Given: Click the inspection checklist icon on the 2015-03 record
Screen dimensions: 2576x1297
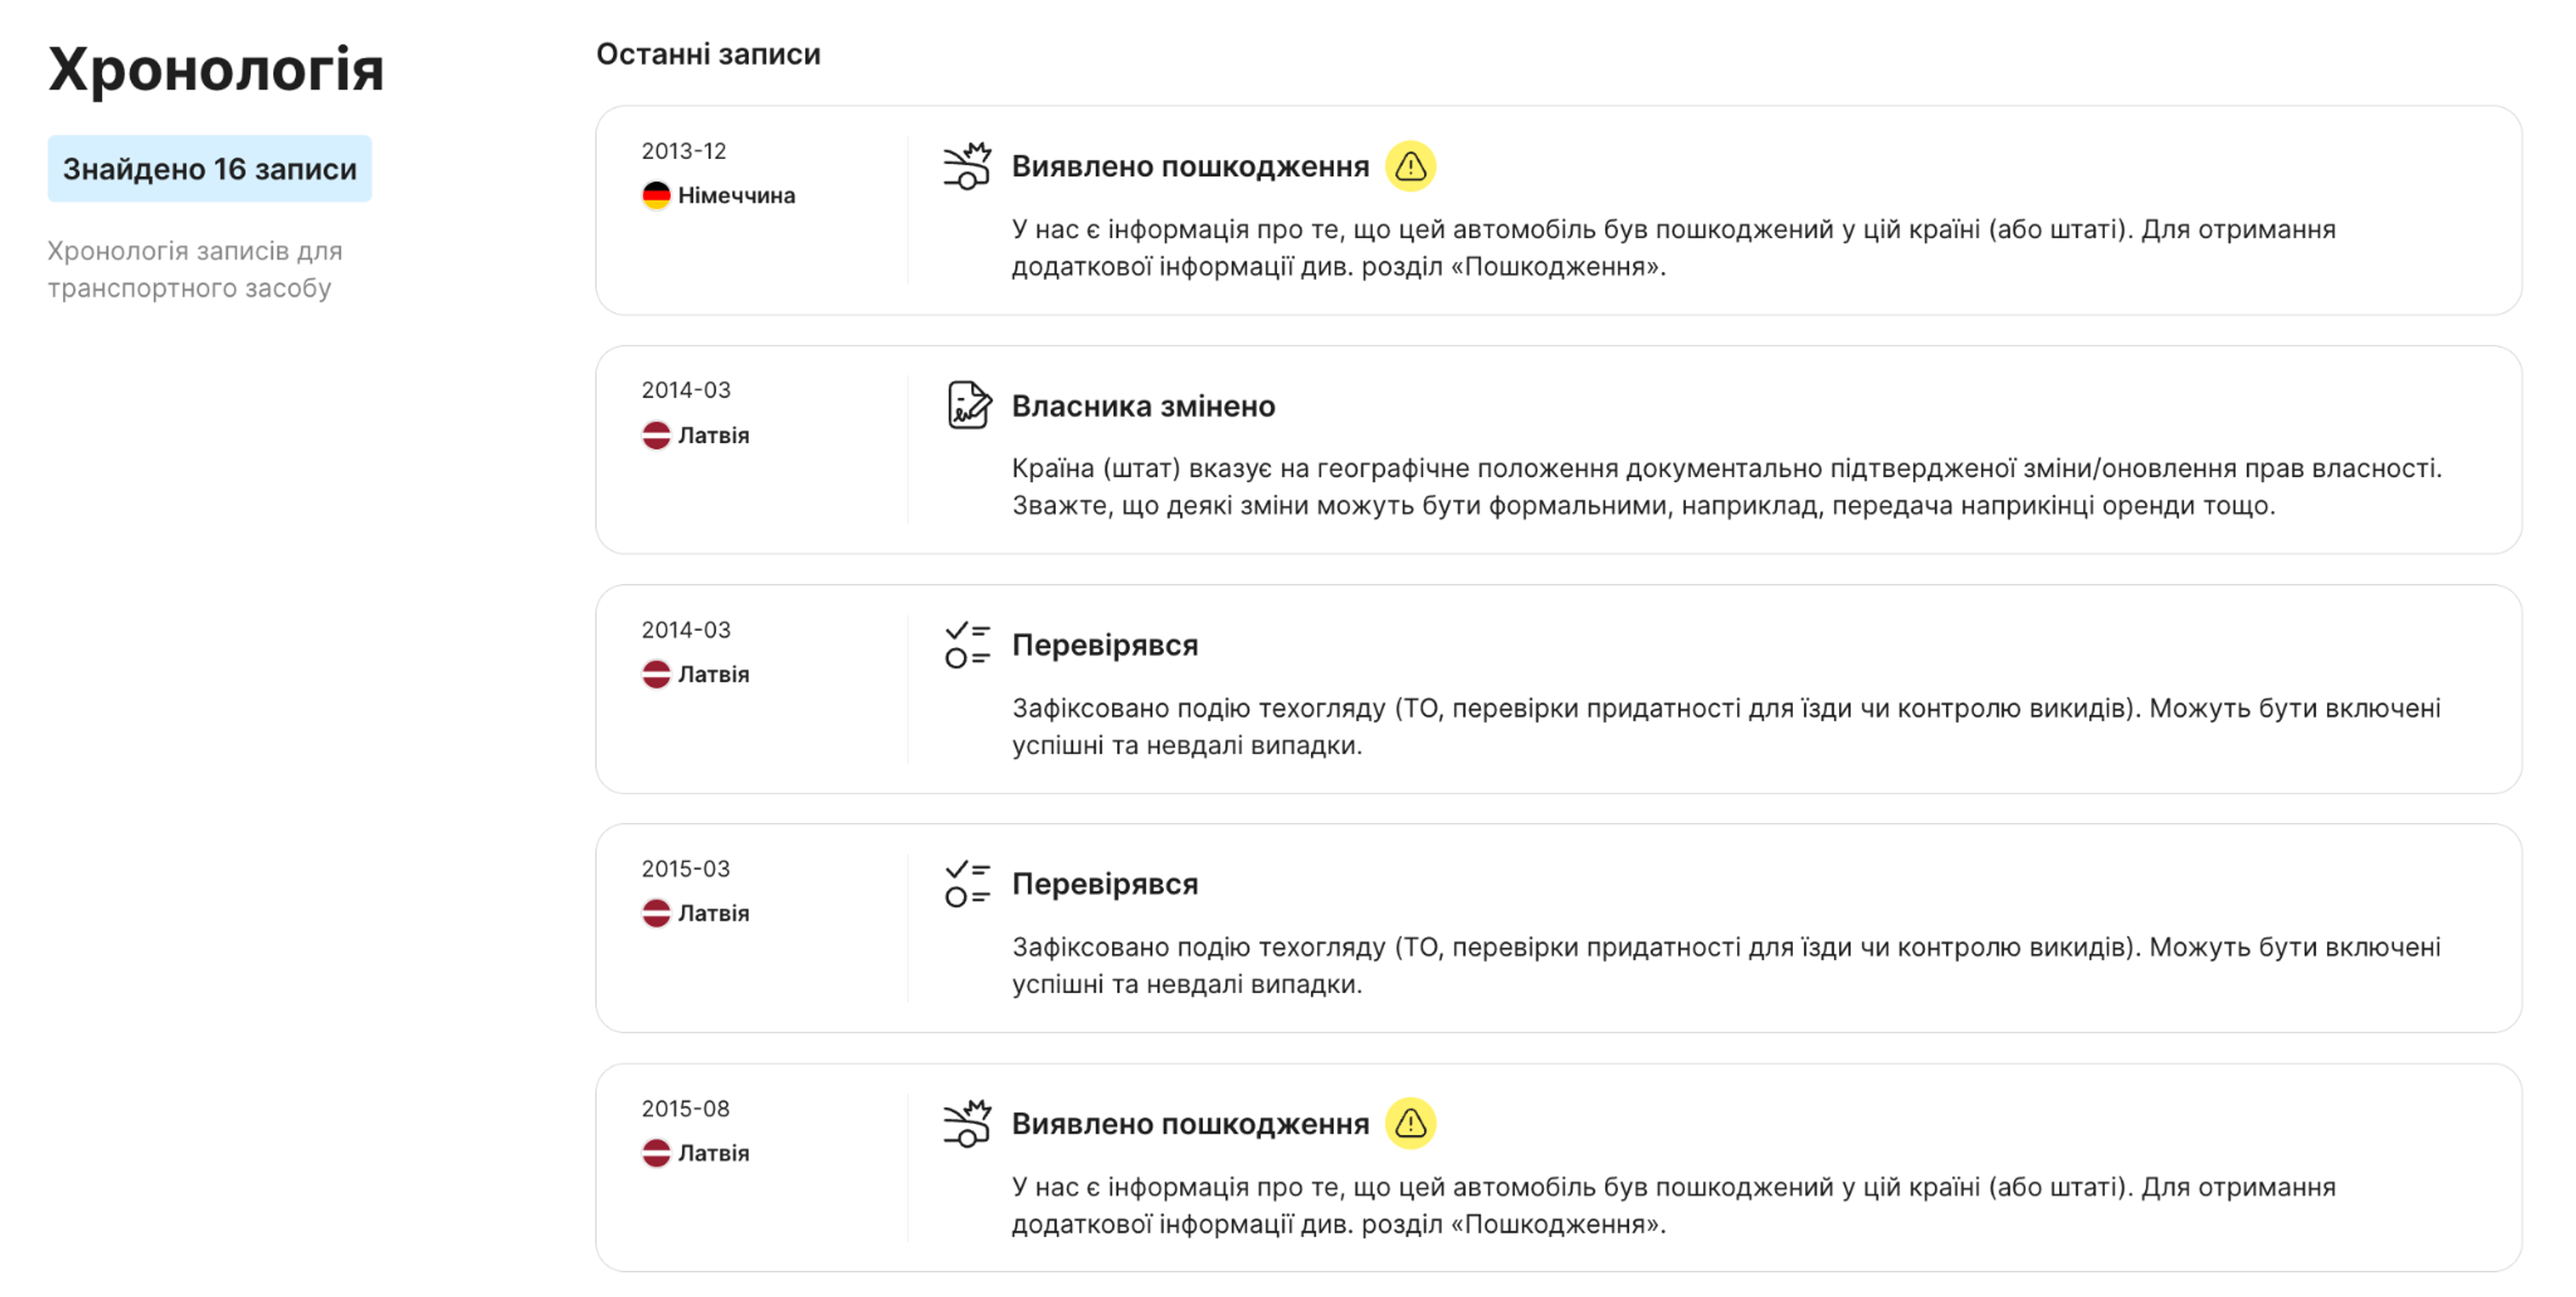Looking at the screenshot, I should tap(966, 883).
